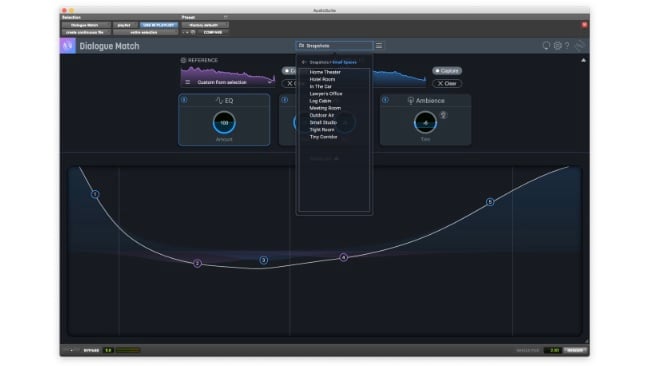Click the partly hidden left Clear button
This screenshot has width=650, height=366.
pyautogui.click(x=290, y=84)
